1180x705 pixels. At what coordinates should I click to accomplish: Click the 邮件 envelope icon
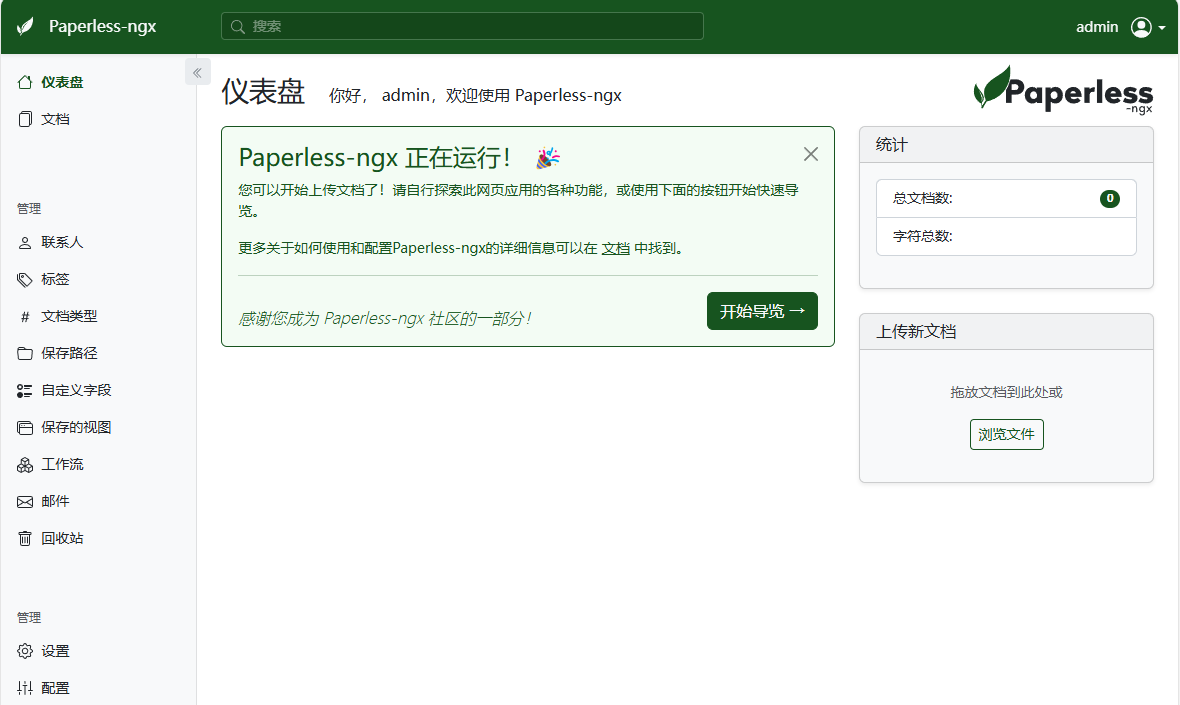25,502
